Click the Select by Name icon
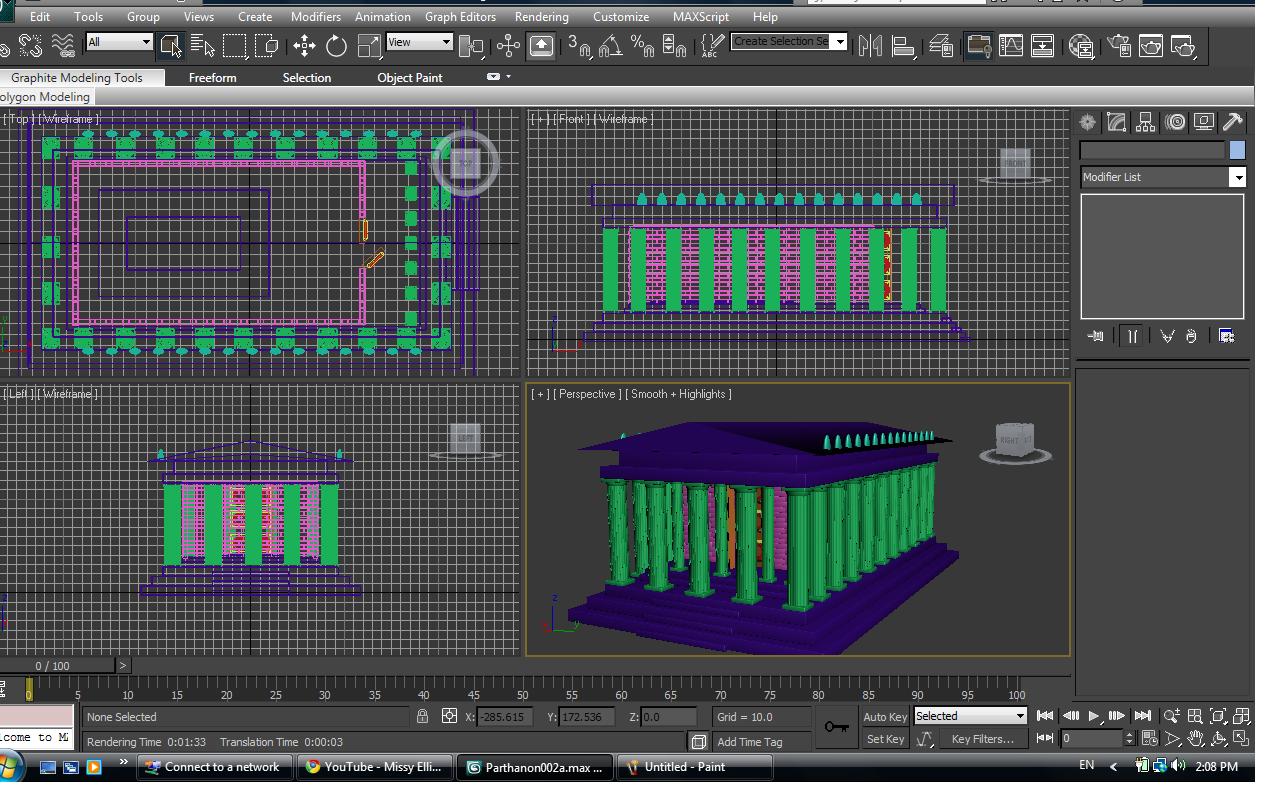This screenshot has height=800, width=1280. [x=202, y=46]
